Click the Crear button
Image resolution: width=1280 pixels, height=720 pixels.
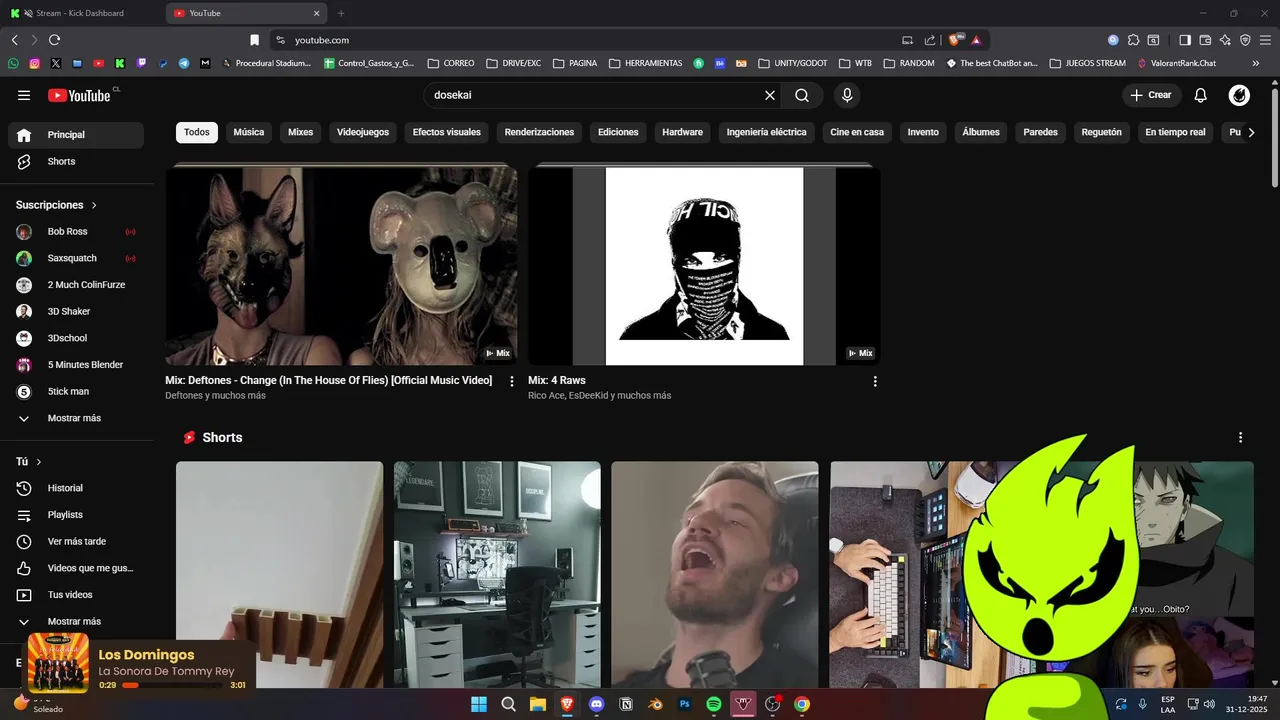pos(1151,95)
